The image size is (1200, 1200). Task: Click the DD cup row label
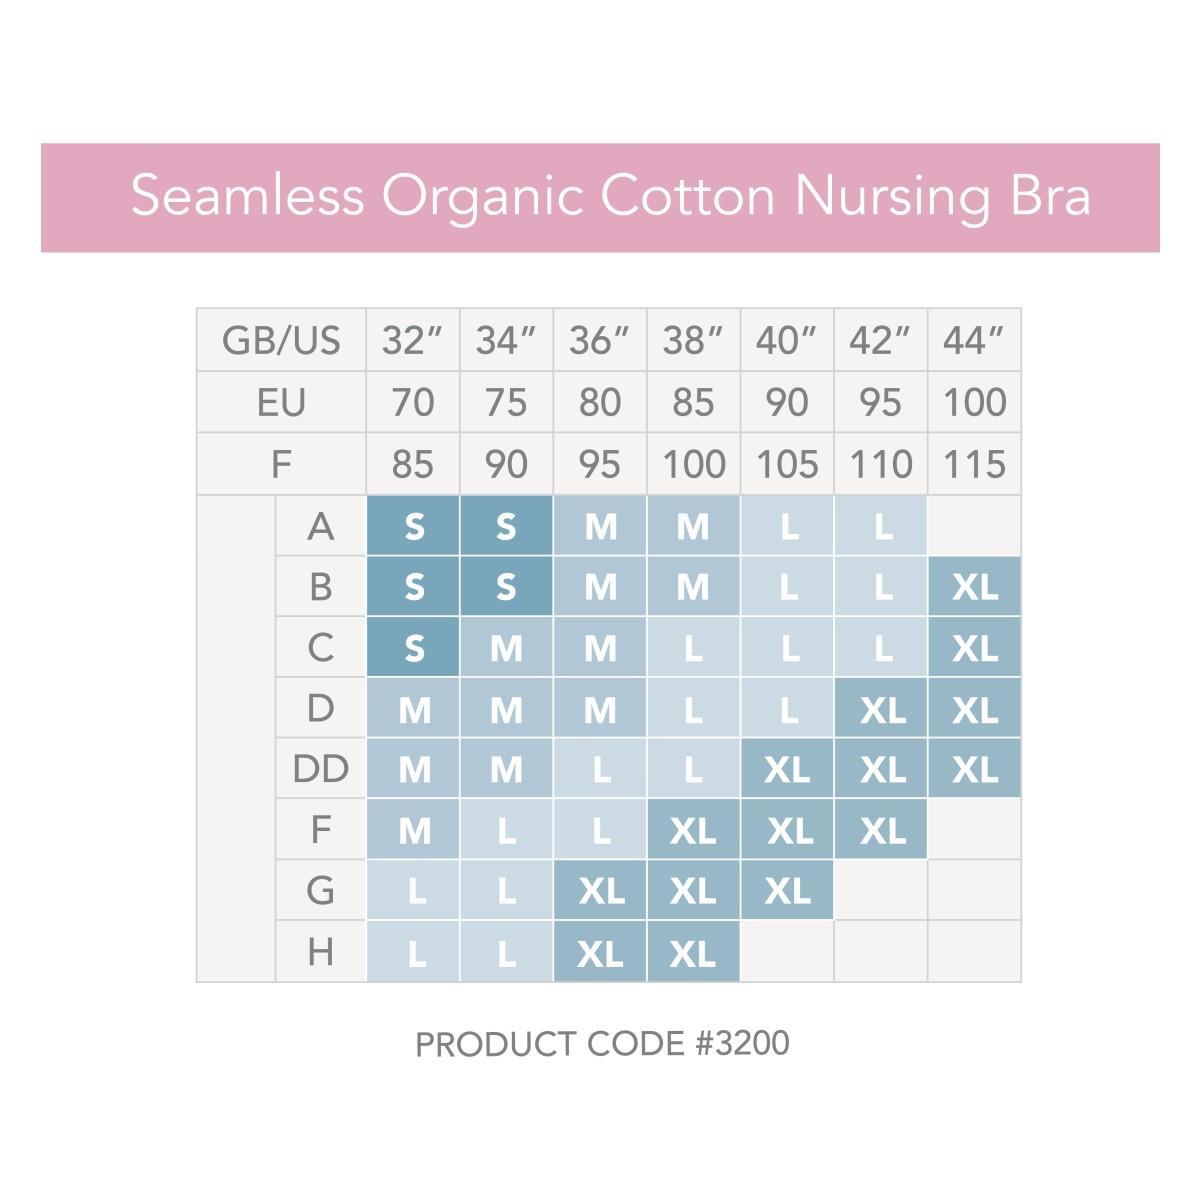[x=320, y=769]
